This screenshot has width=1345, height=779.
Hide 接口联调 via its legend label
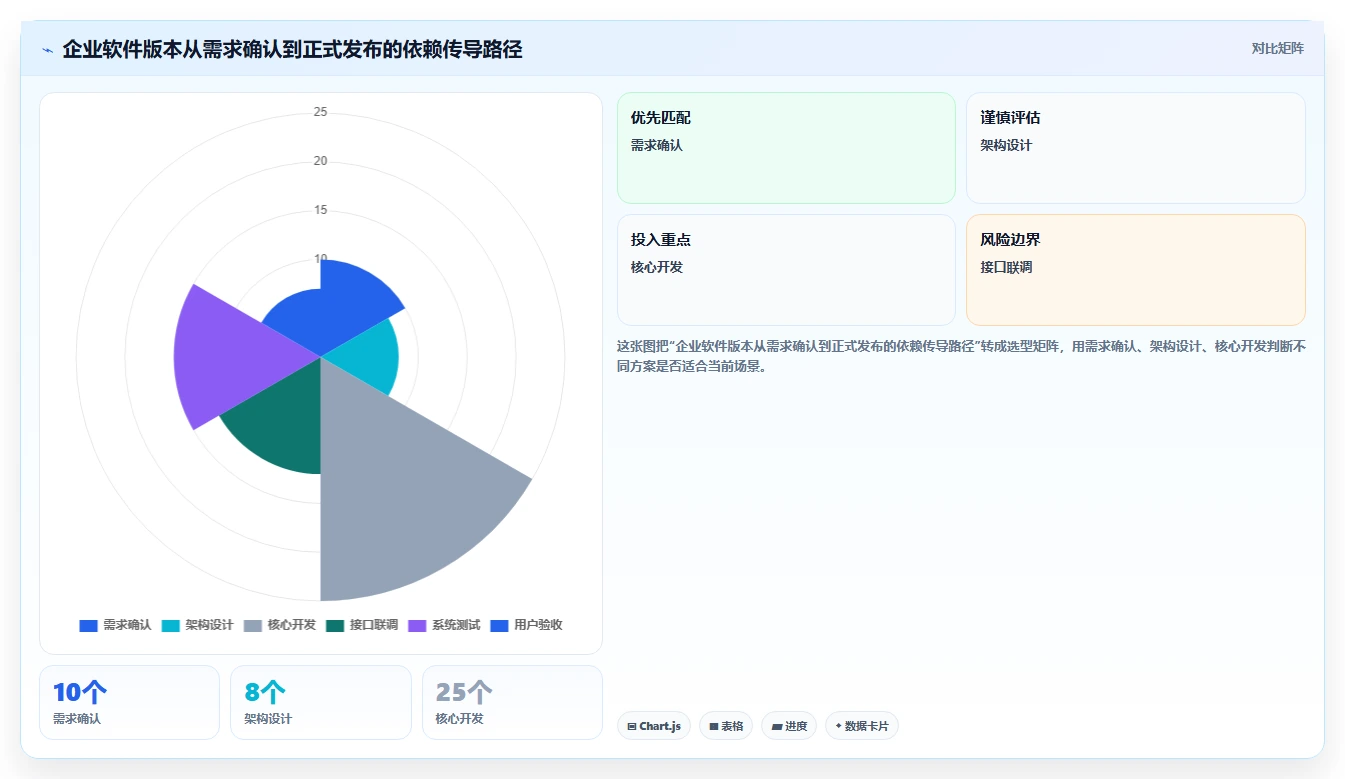pyautogui.click(x=374, y=625)
